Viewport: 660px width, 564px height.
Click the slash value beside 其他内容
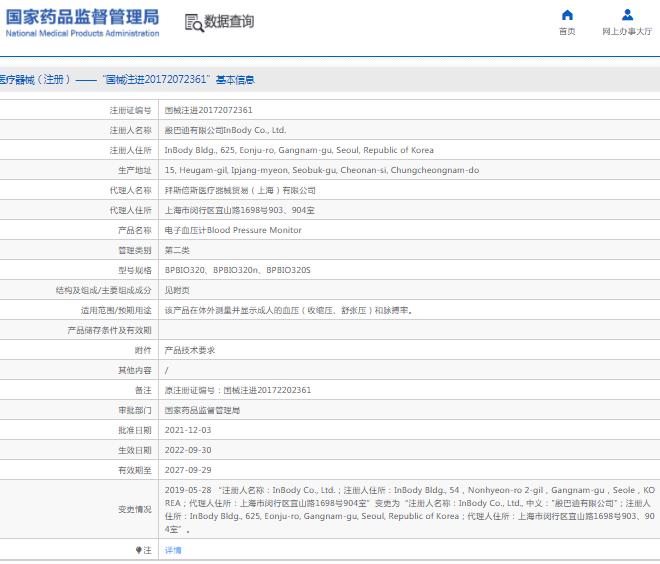click(x=167, y=370)
